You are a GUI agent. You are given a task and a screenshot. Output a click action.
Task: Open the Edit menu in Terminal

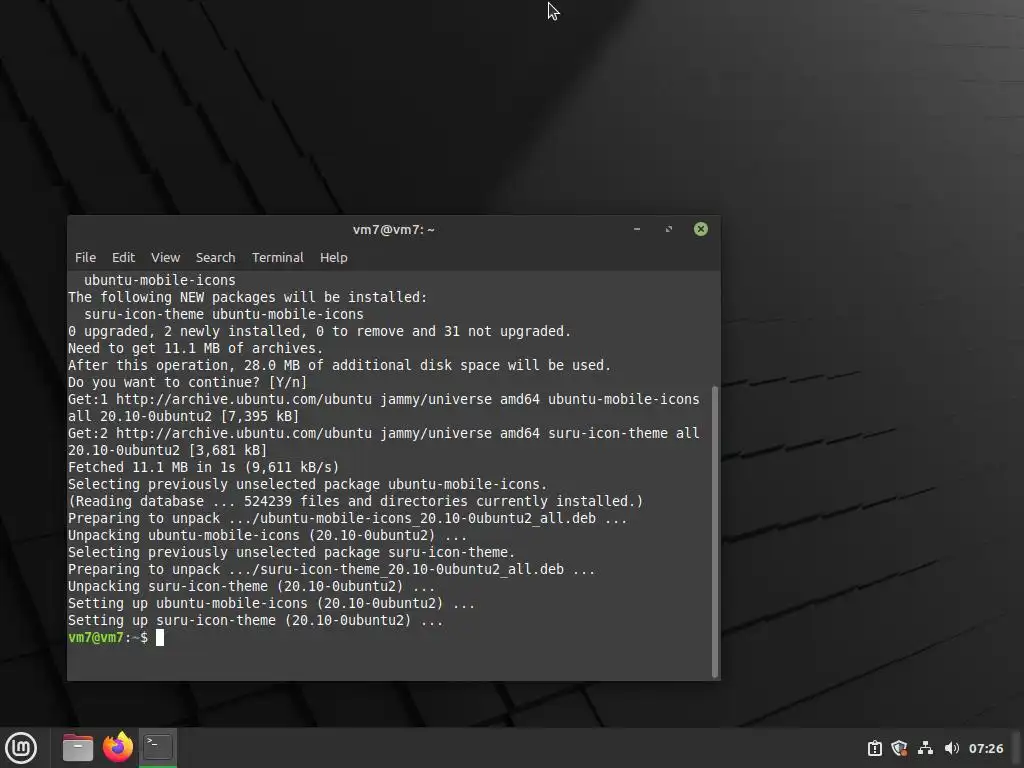[x=123, y=257]
